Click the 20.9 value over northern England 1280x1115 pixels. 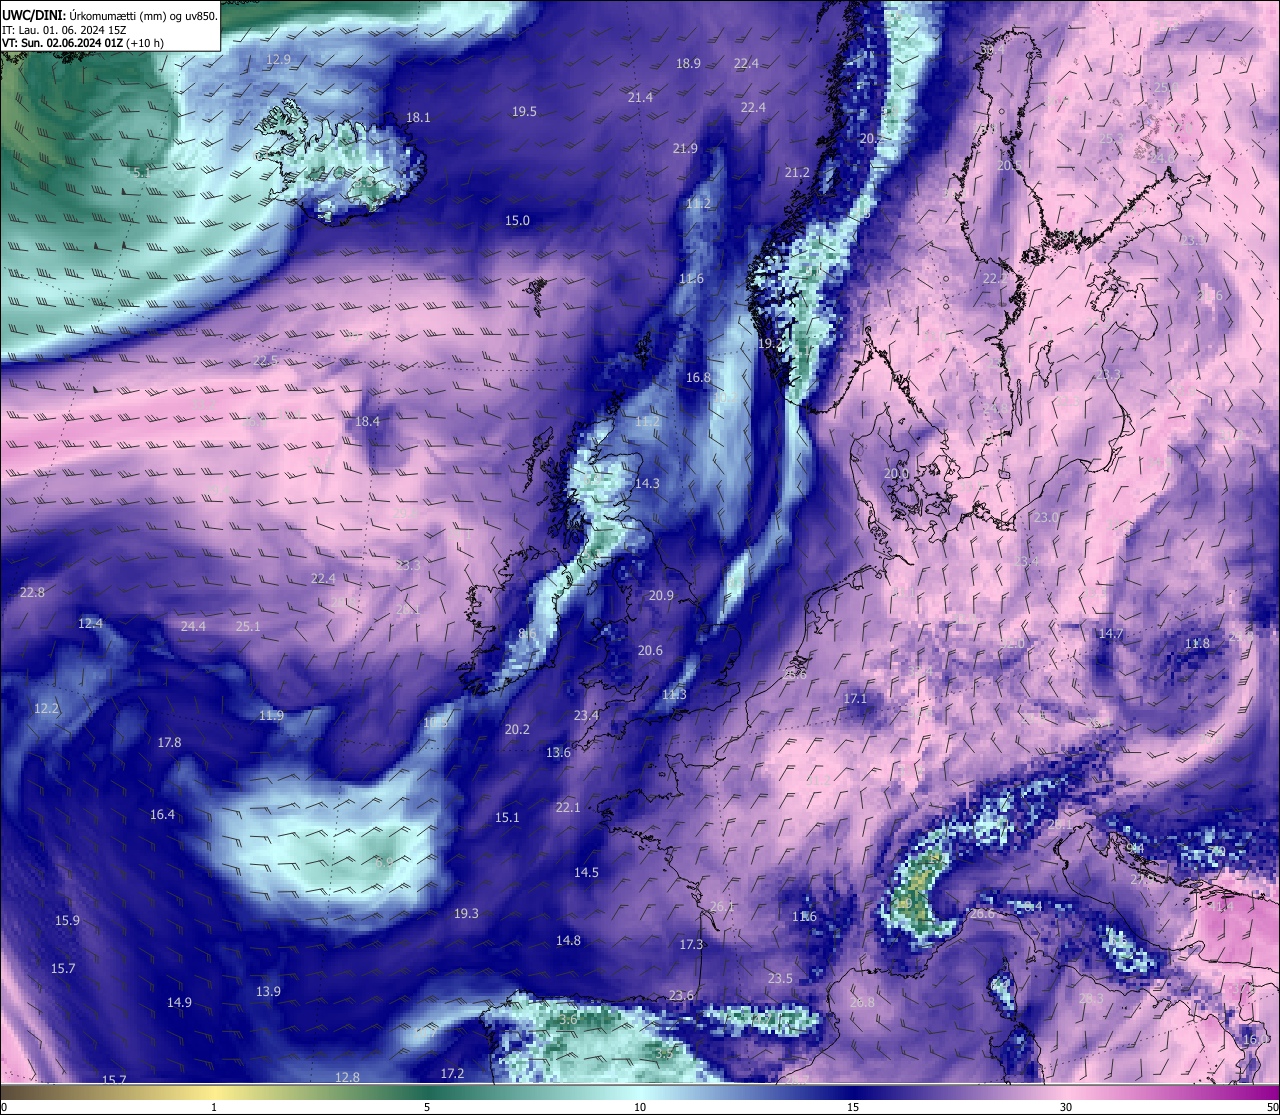(661, 596)
